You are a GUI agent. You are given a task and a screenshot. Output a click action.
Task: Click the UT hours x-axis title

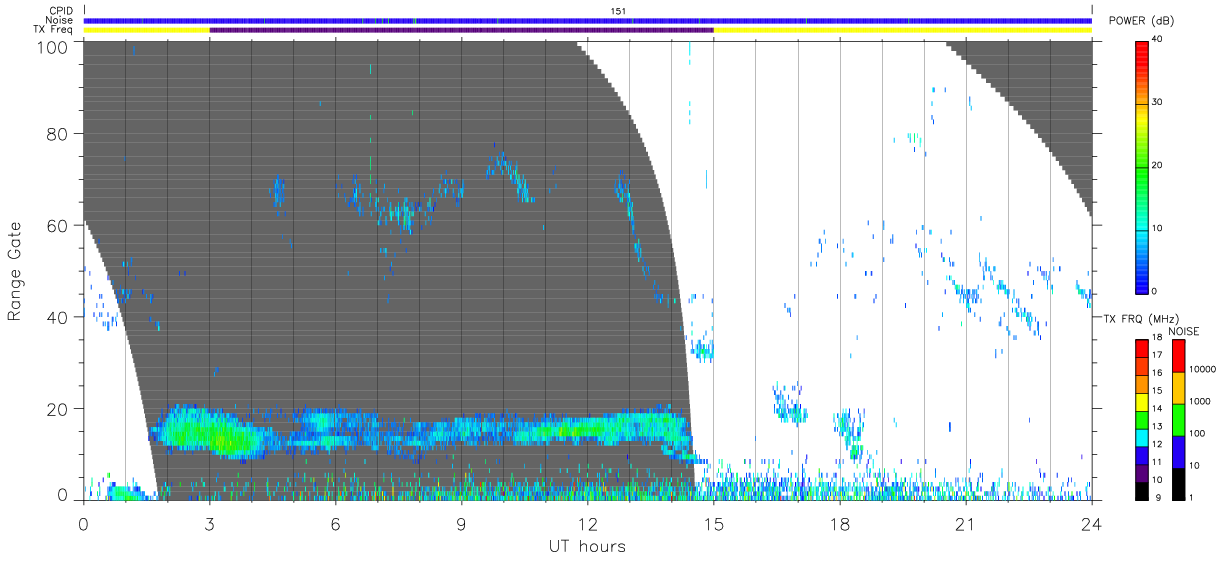[x=587, y=546]
